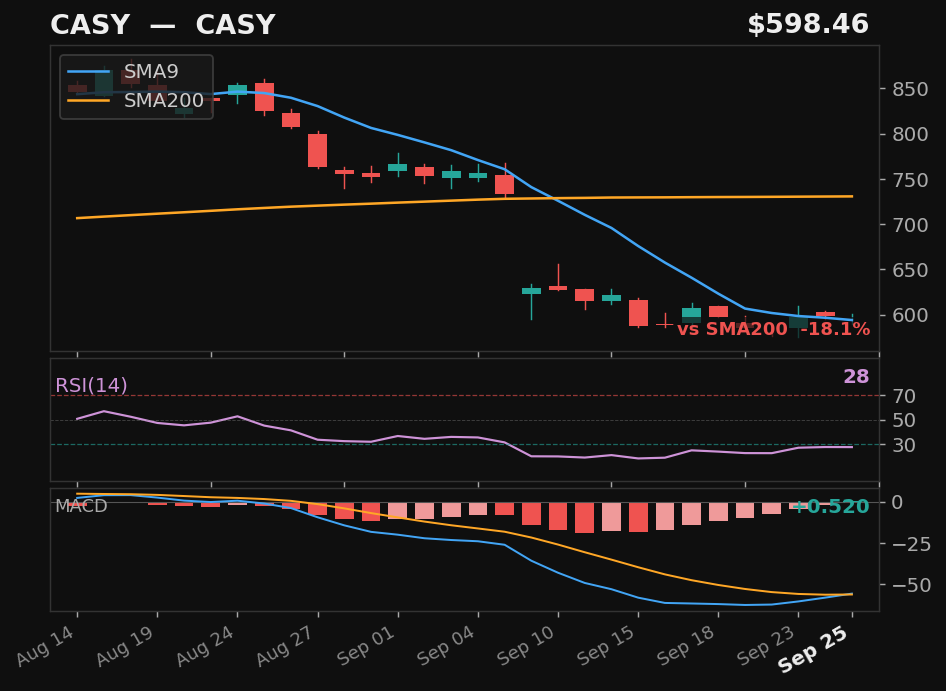This screenshot has width=946, height=691.
Task: Click the Sep 15 date label
Action: pos(607,646)
